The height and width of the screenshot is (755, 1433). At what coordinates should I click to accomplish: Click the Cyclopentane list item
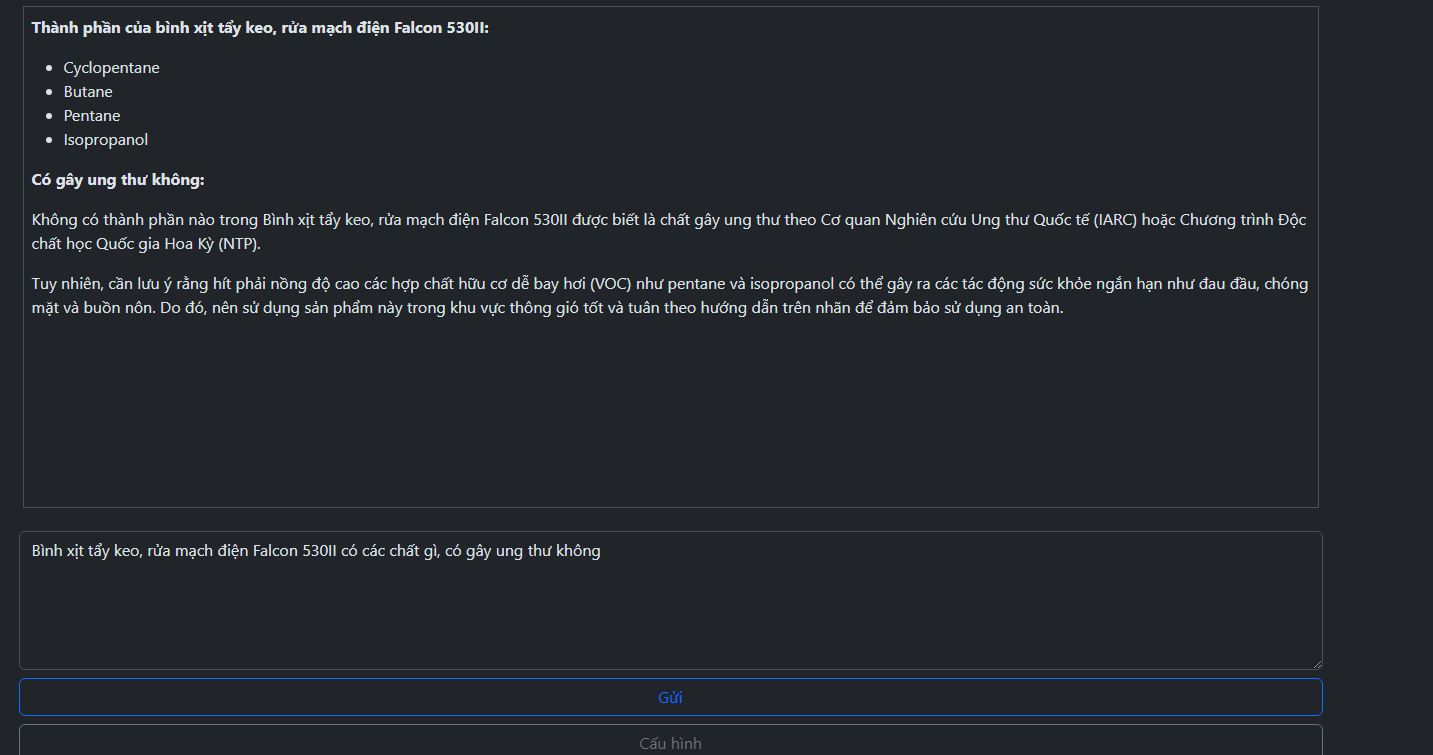click(x=111, y=68)
